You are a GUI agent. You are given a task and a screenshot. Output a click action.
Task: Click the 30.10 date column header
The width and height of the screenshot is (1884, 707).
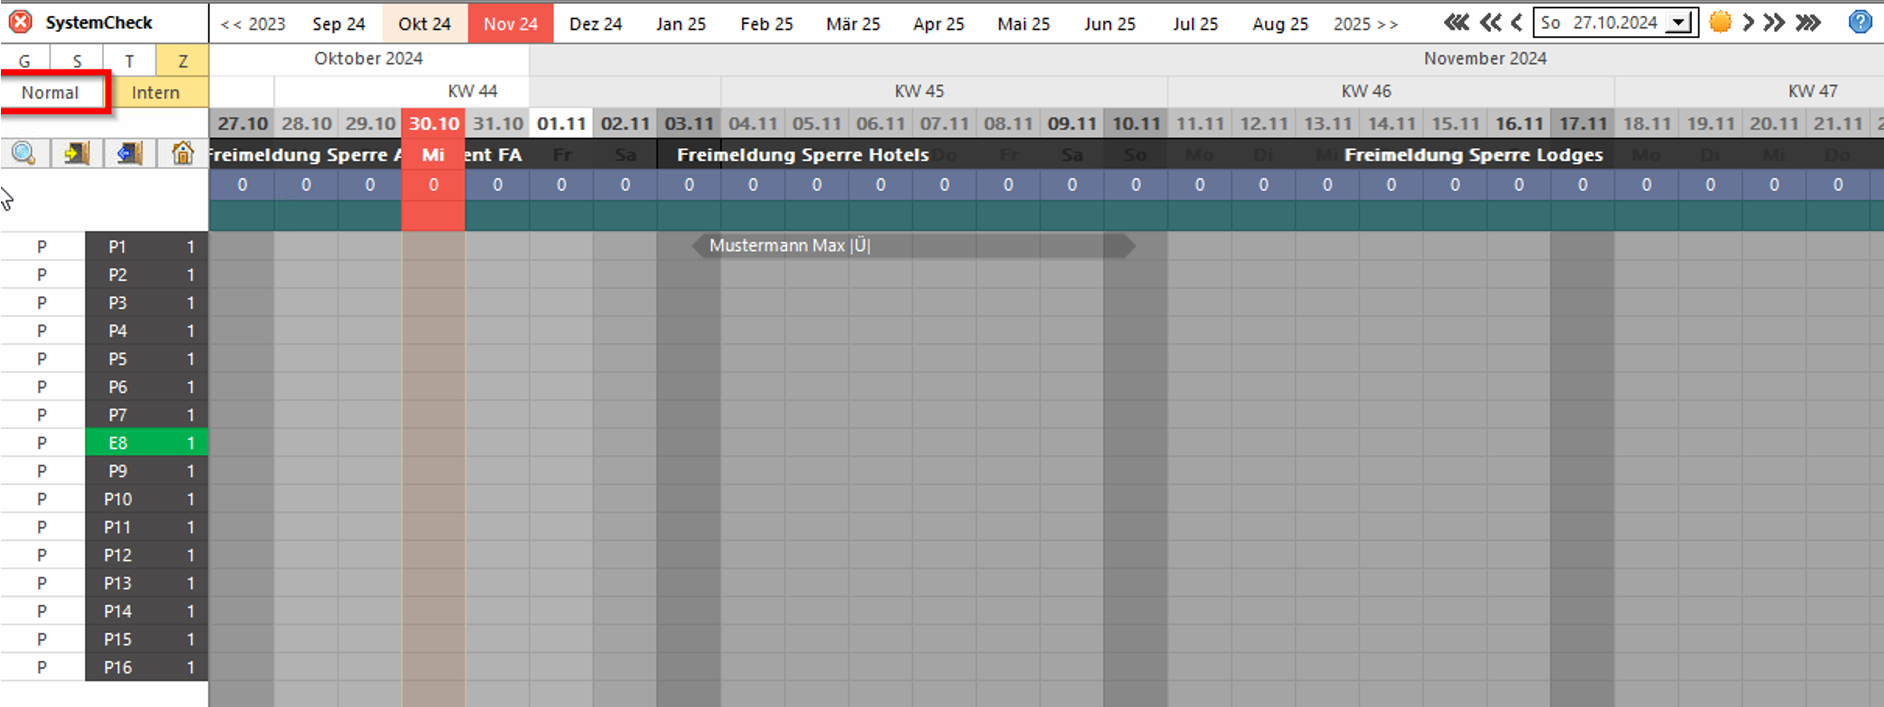click(x=433, y=124)
